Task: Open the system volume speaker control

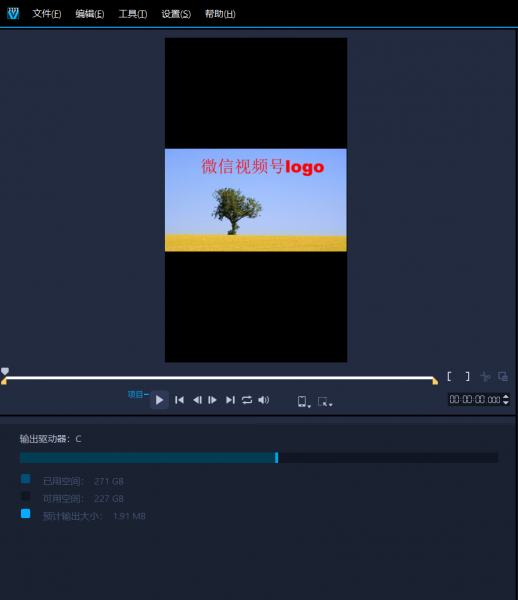Action: 264,400
